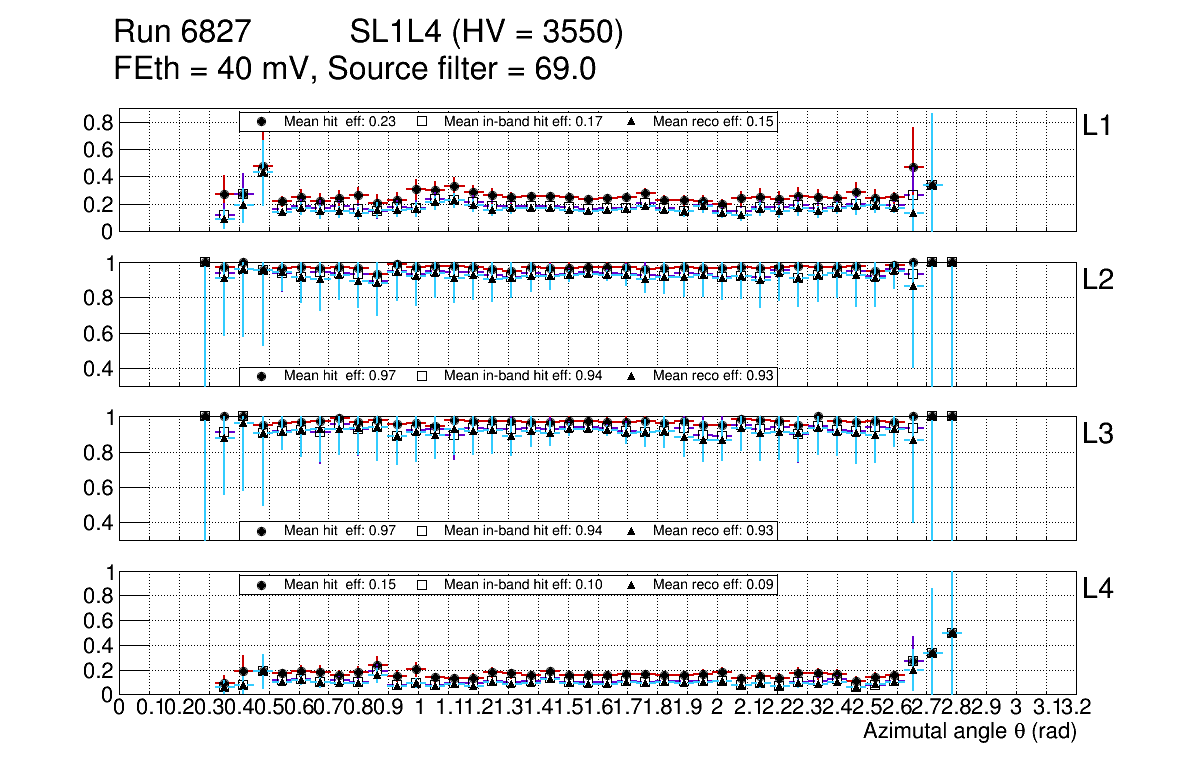The height and width of the screenshot is (772, 1196).
Task: Click the triangle marker in L2 legend
Action: 632,376
